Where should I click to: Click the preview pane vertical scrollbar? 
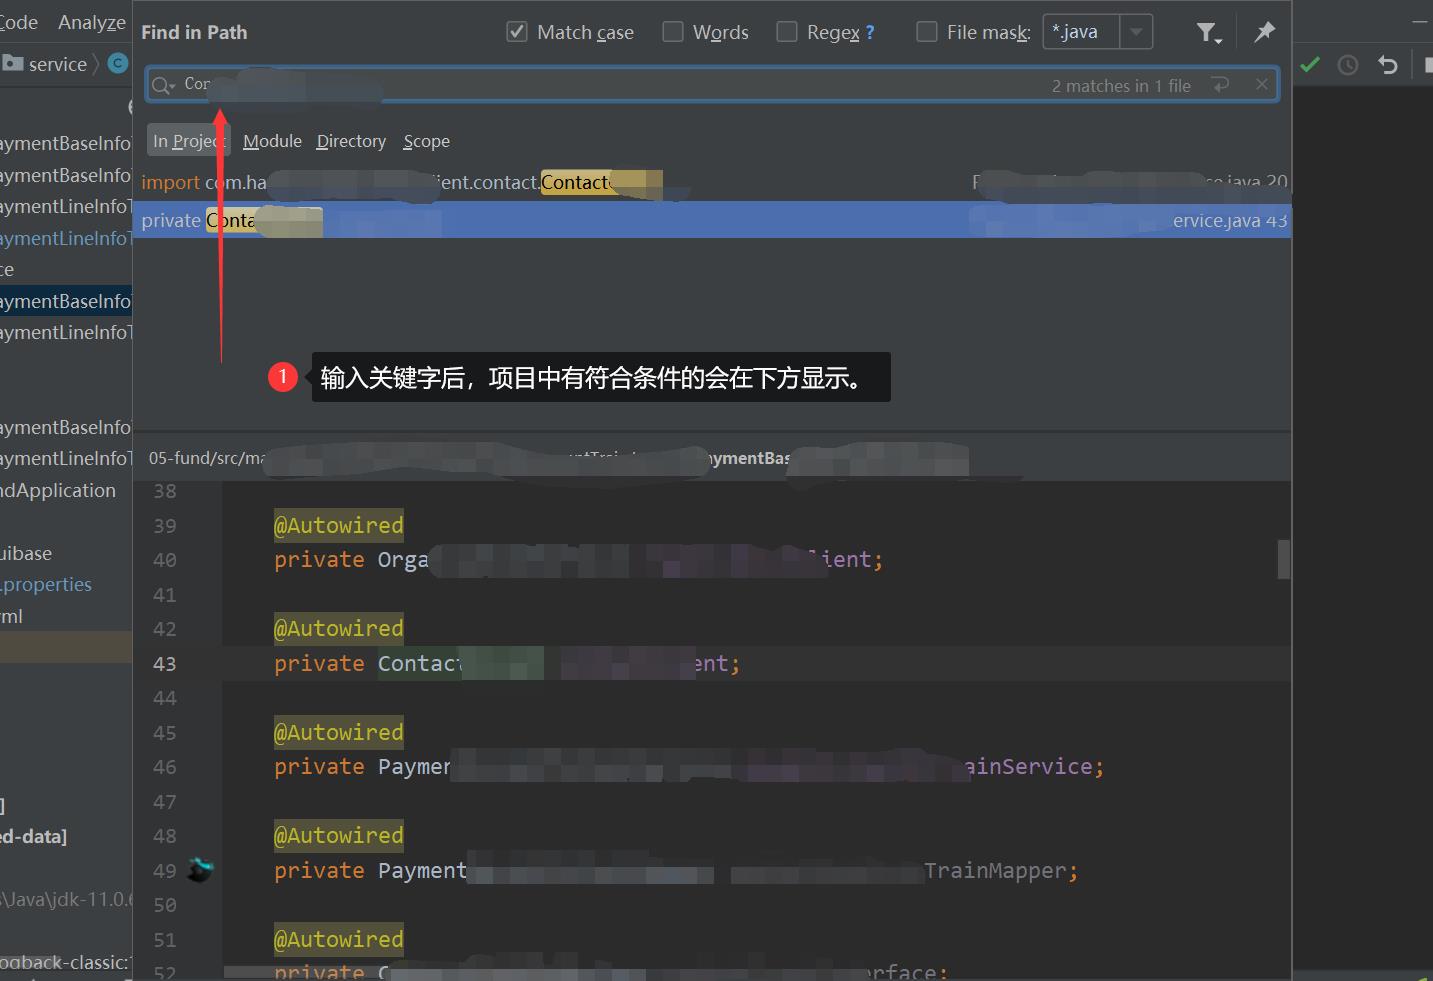point(1284,559)
